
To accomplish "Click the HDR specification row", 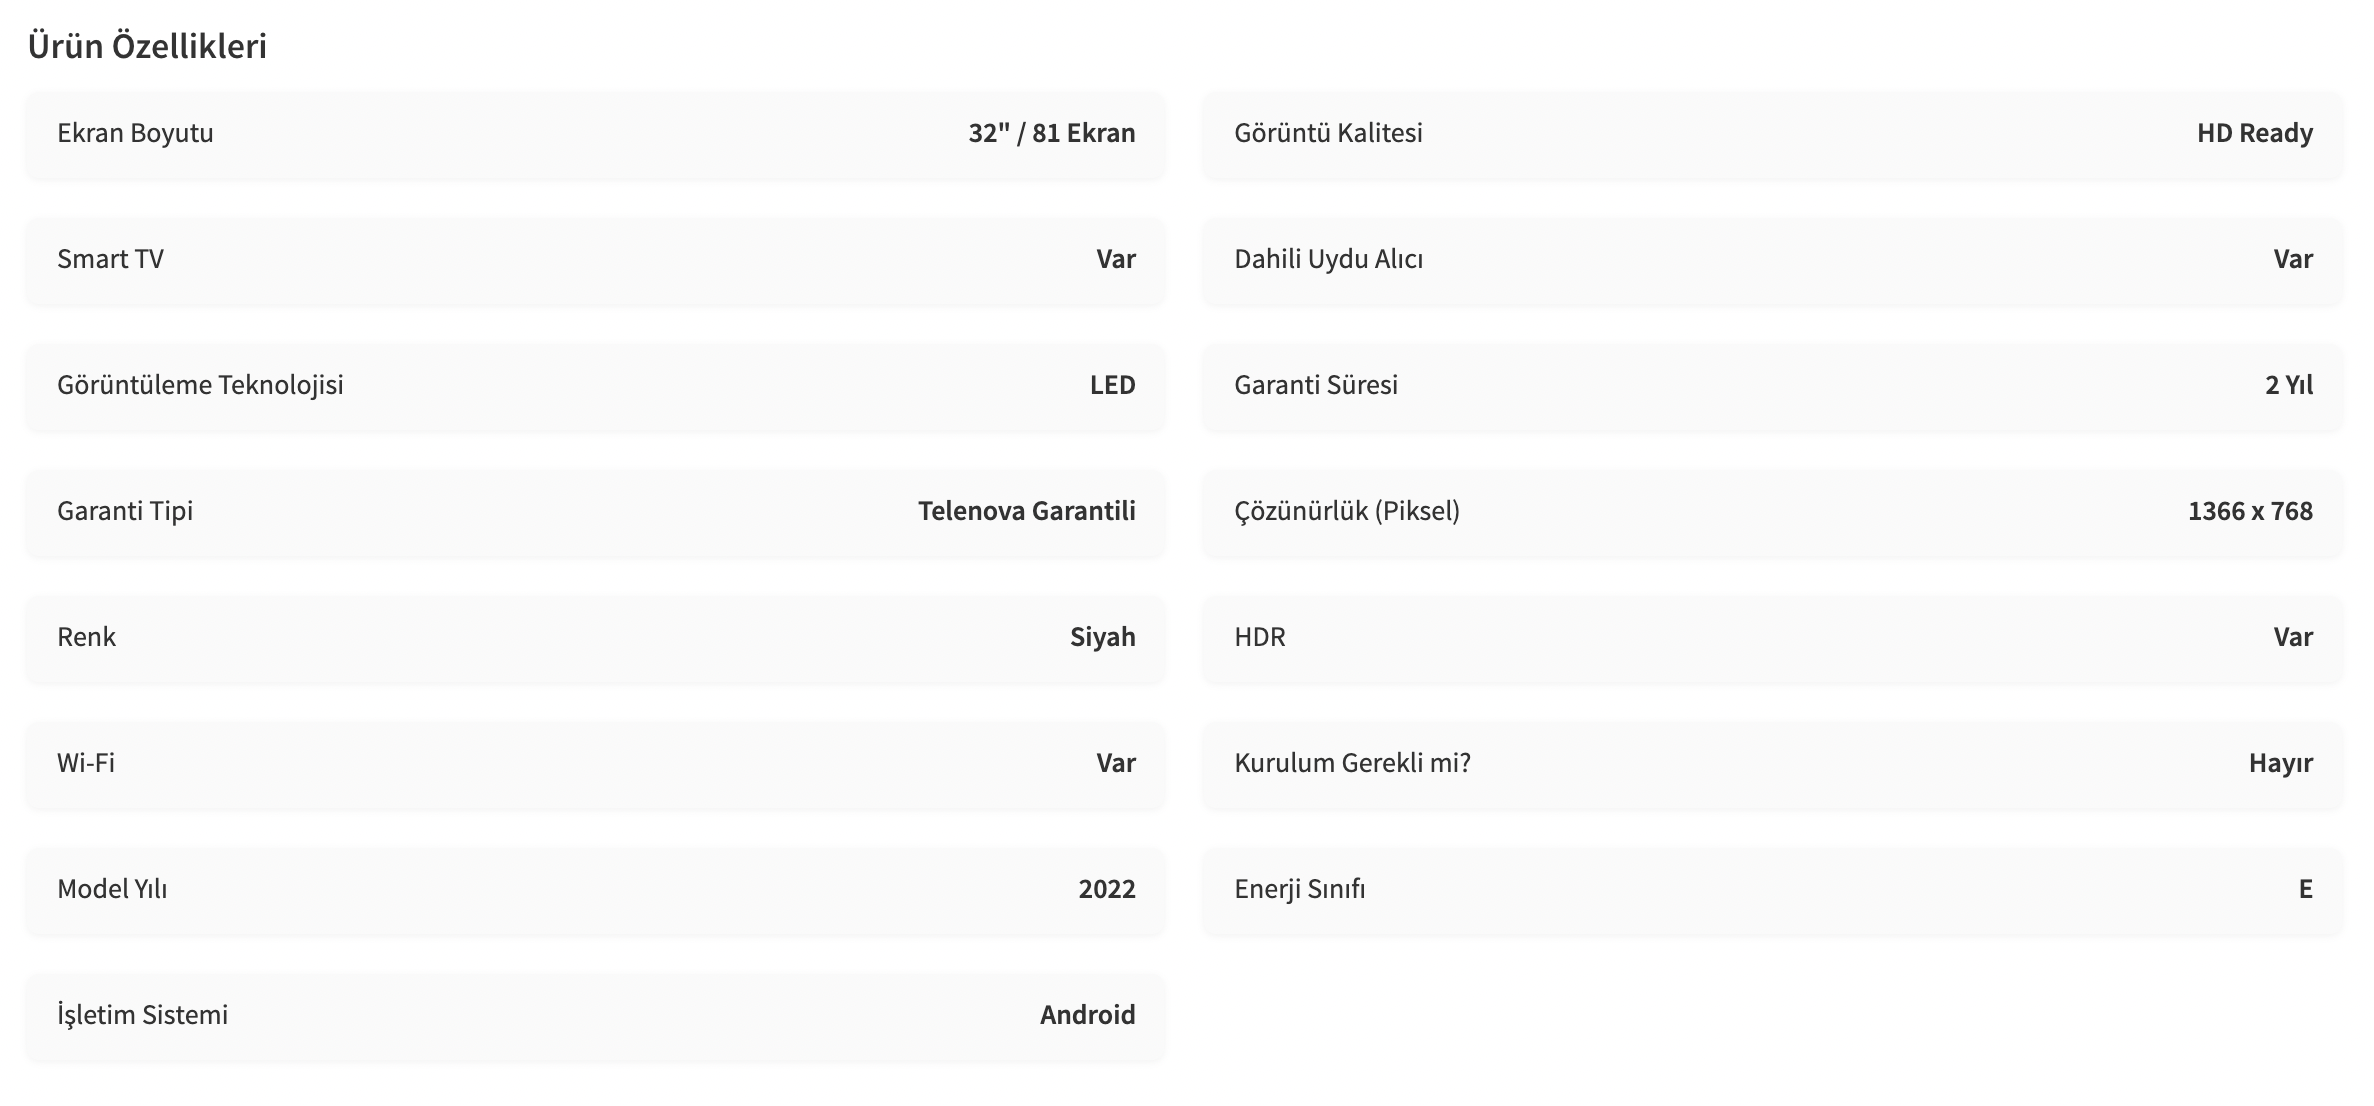I will click(x=1773, y=637).
